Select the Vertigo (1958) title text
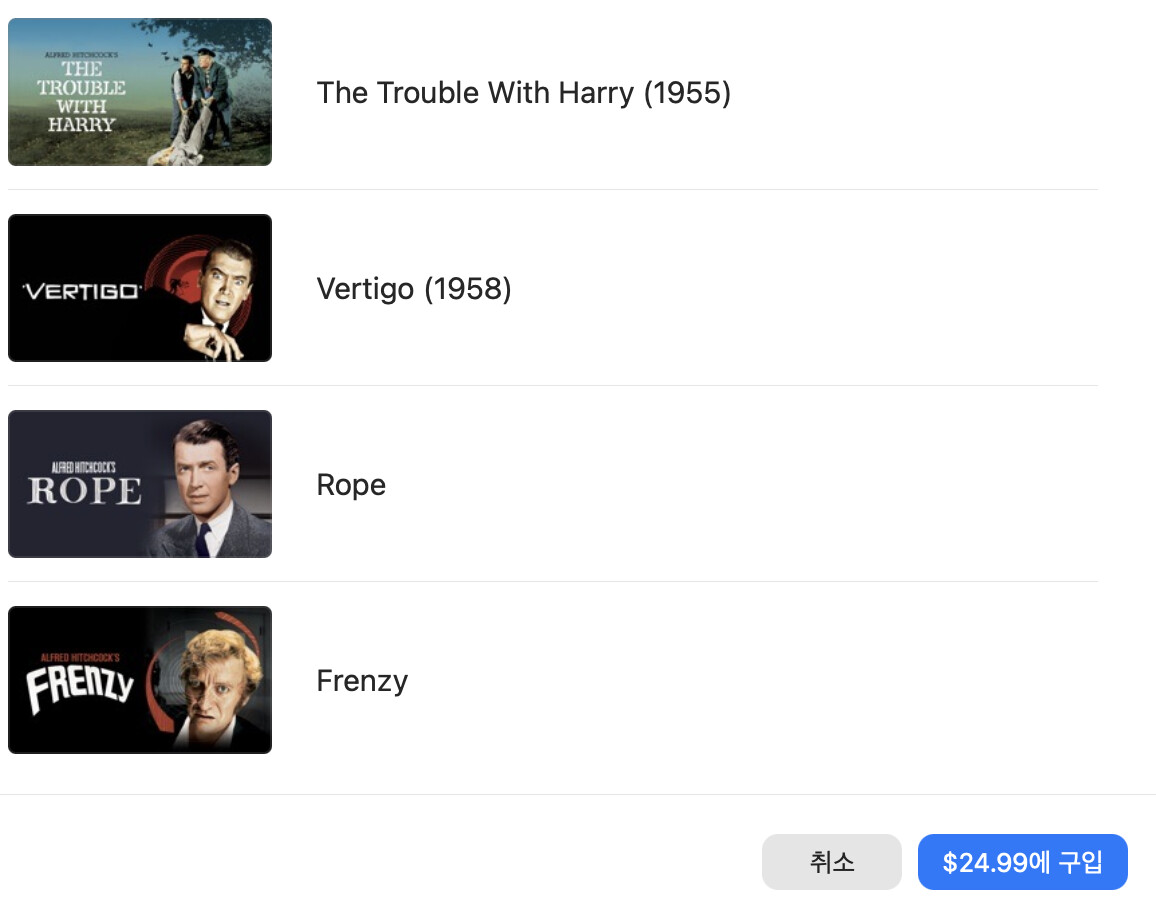1156x910 pixels. (x=413, y=289)
